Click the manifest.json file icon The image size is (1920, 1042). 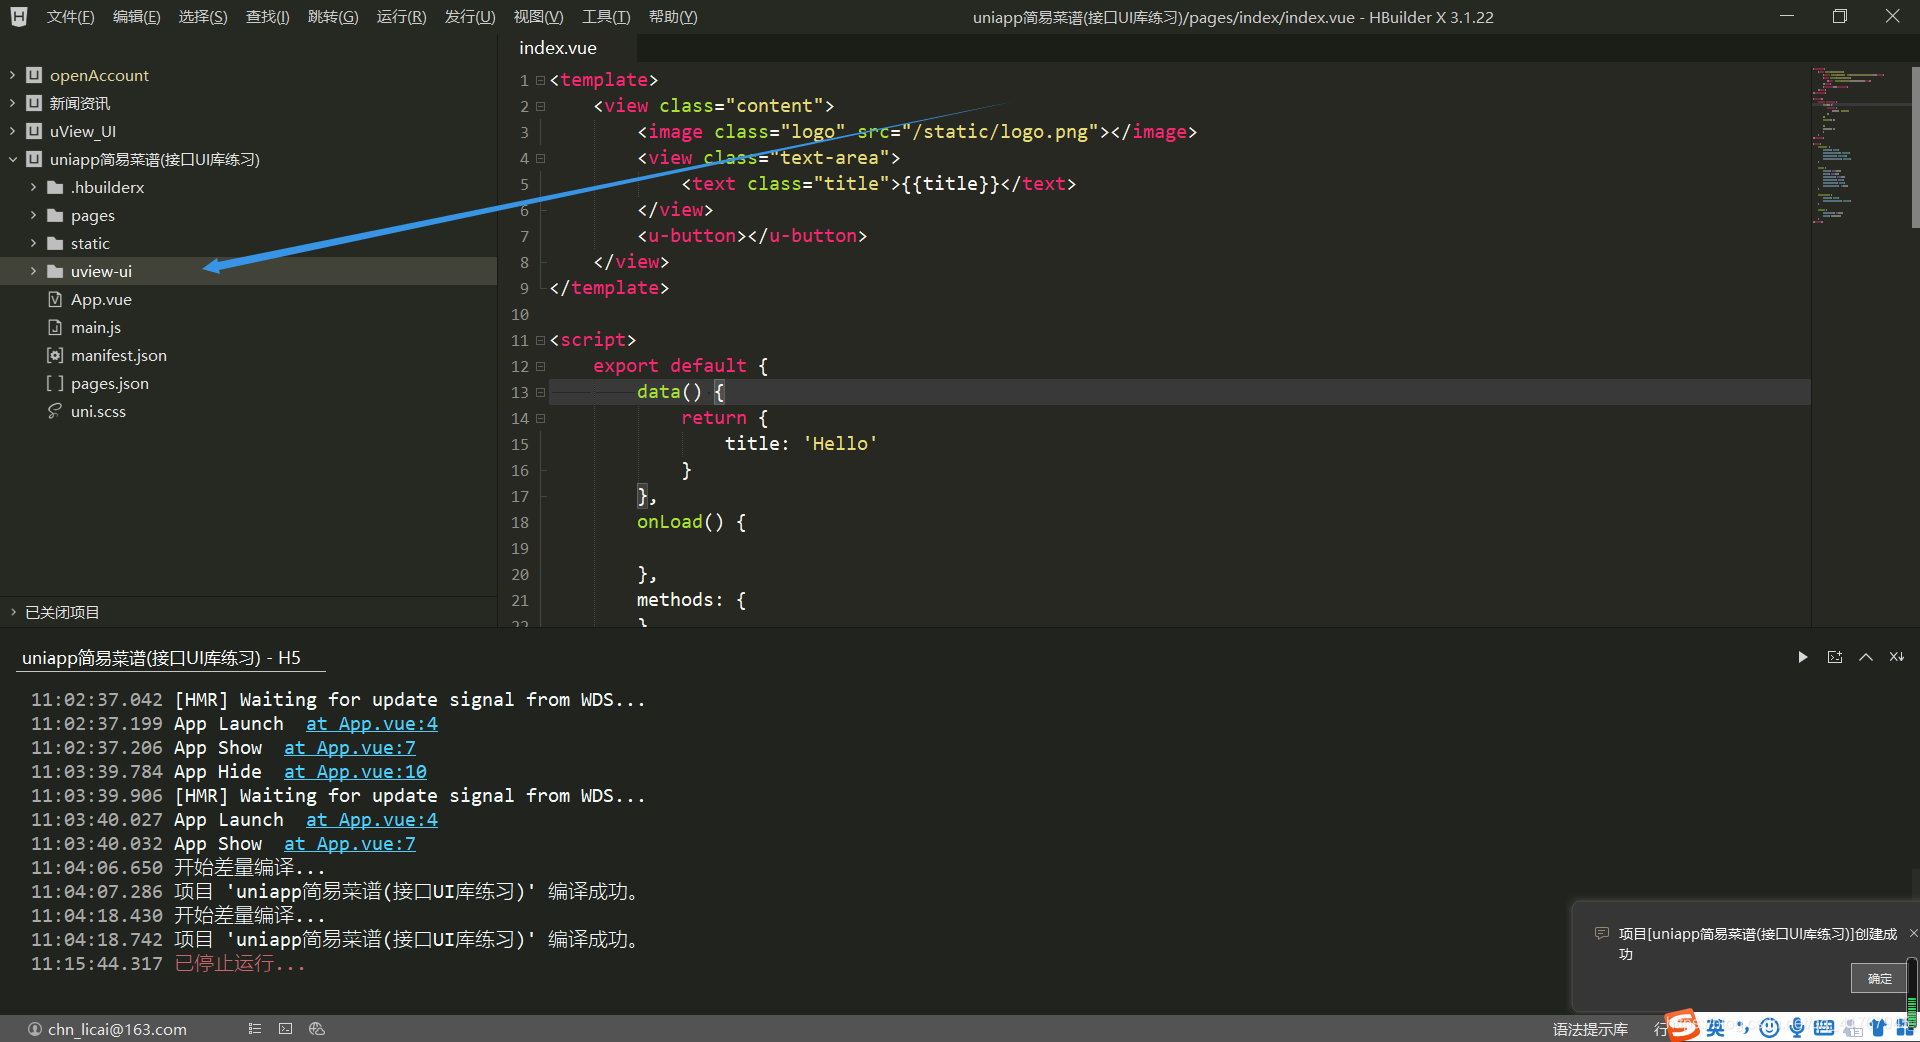[x=55, y=355]
